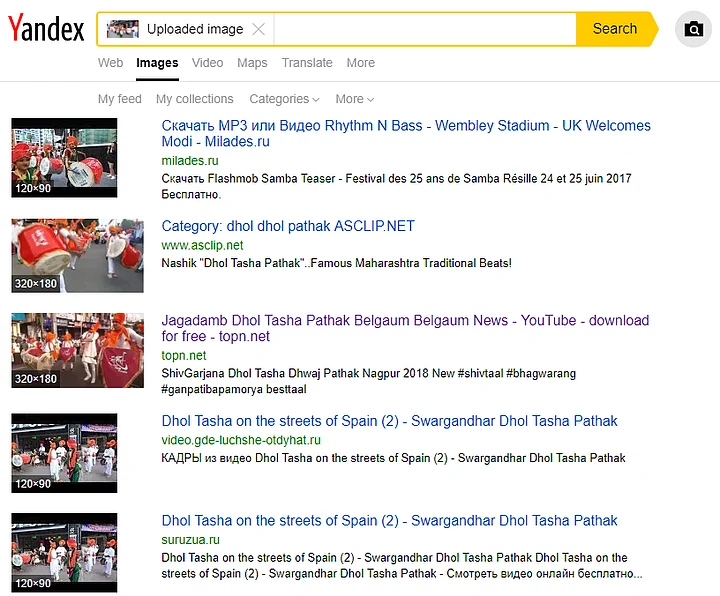This screenshot has width=720, height=596.
Task: Open the Translate tab
Action: click(307, 63)
